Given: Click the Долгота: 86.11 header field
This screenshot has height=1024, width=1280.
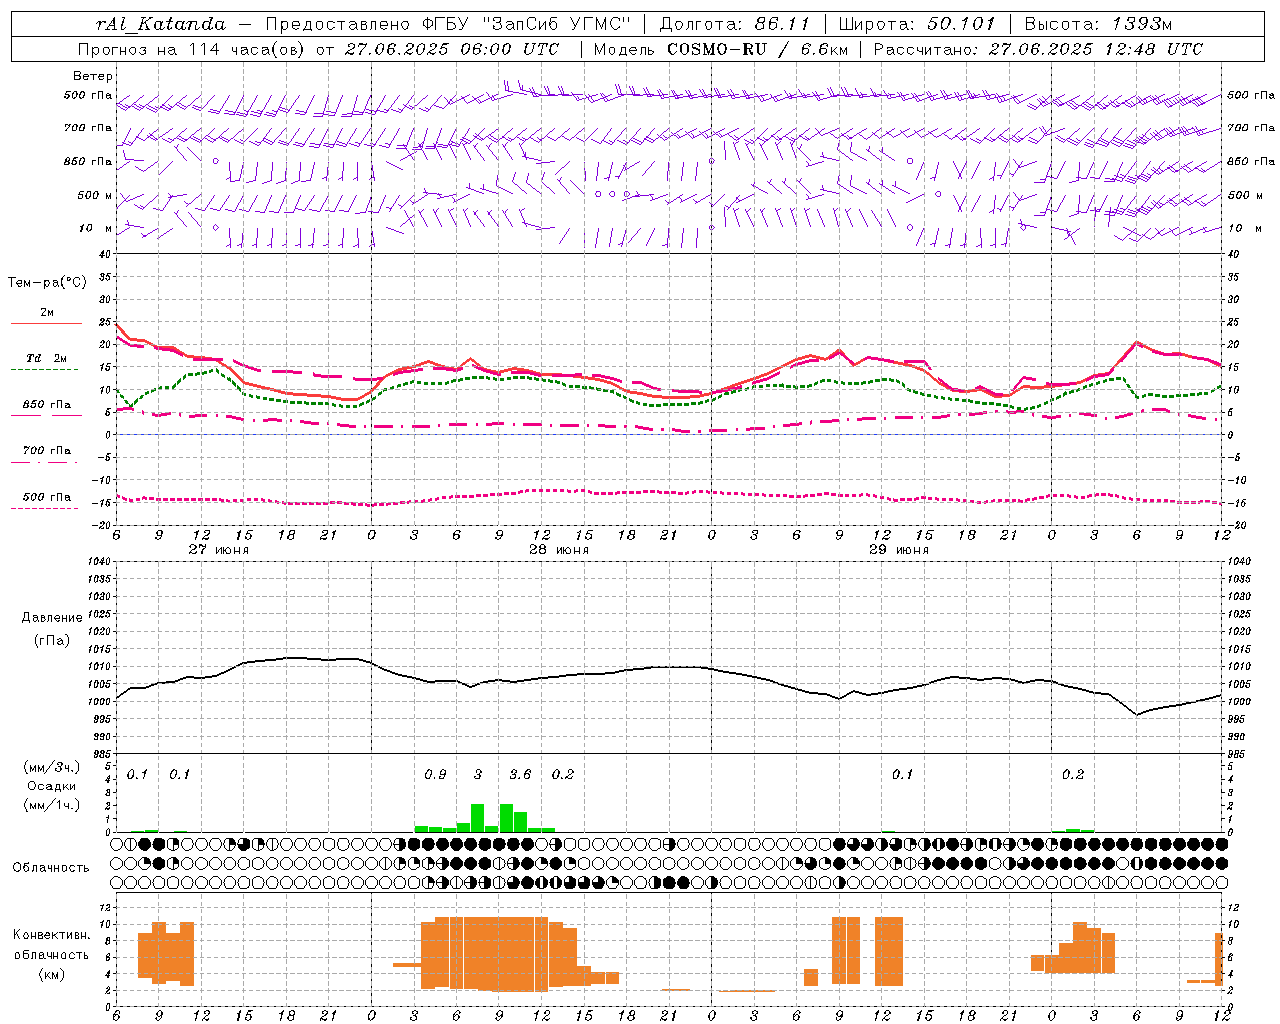Looking at the screenshot, I should point(735,24).
